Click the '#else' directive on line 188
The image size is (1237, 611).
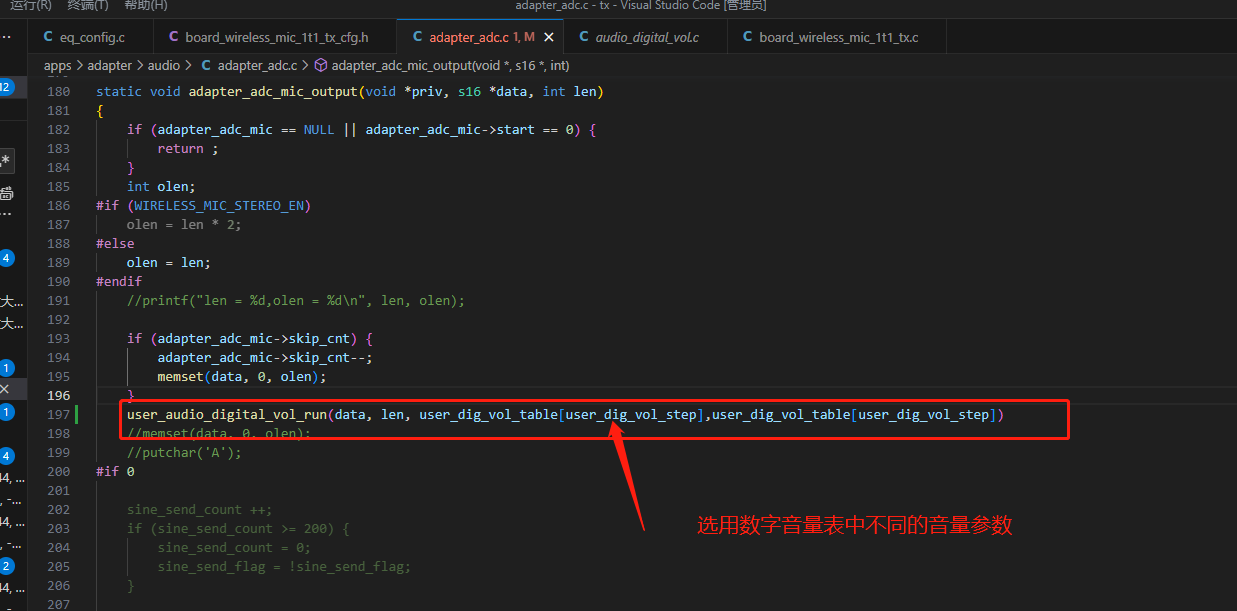coord(115,243)
